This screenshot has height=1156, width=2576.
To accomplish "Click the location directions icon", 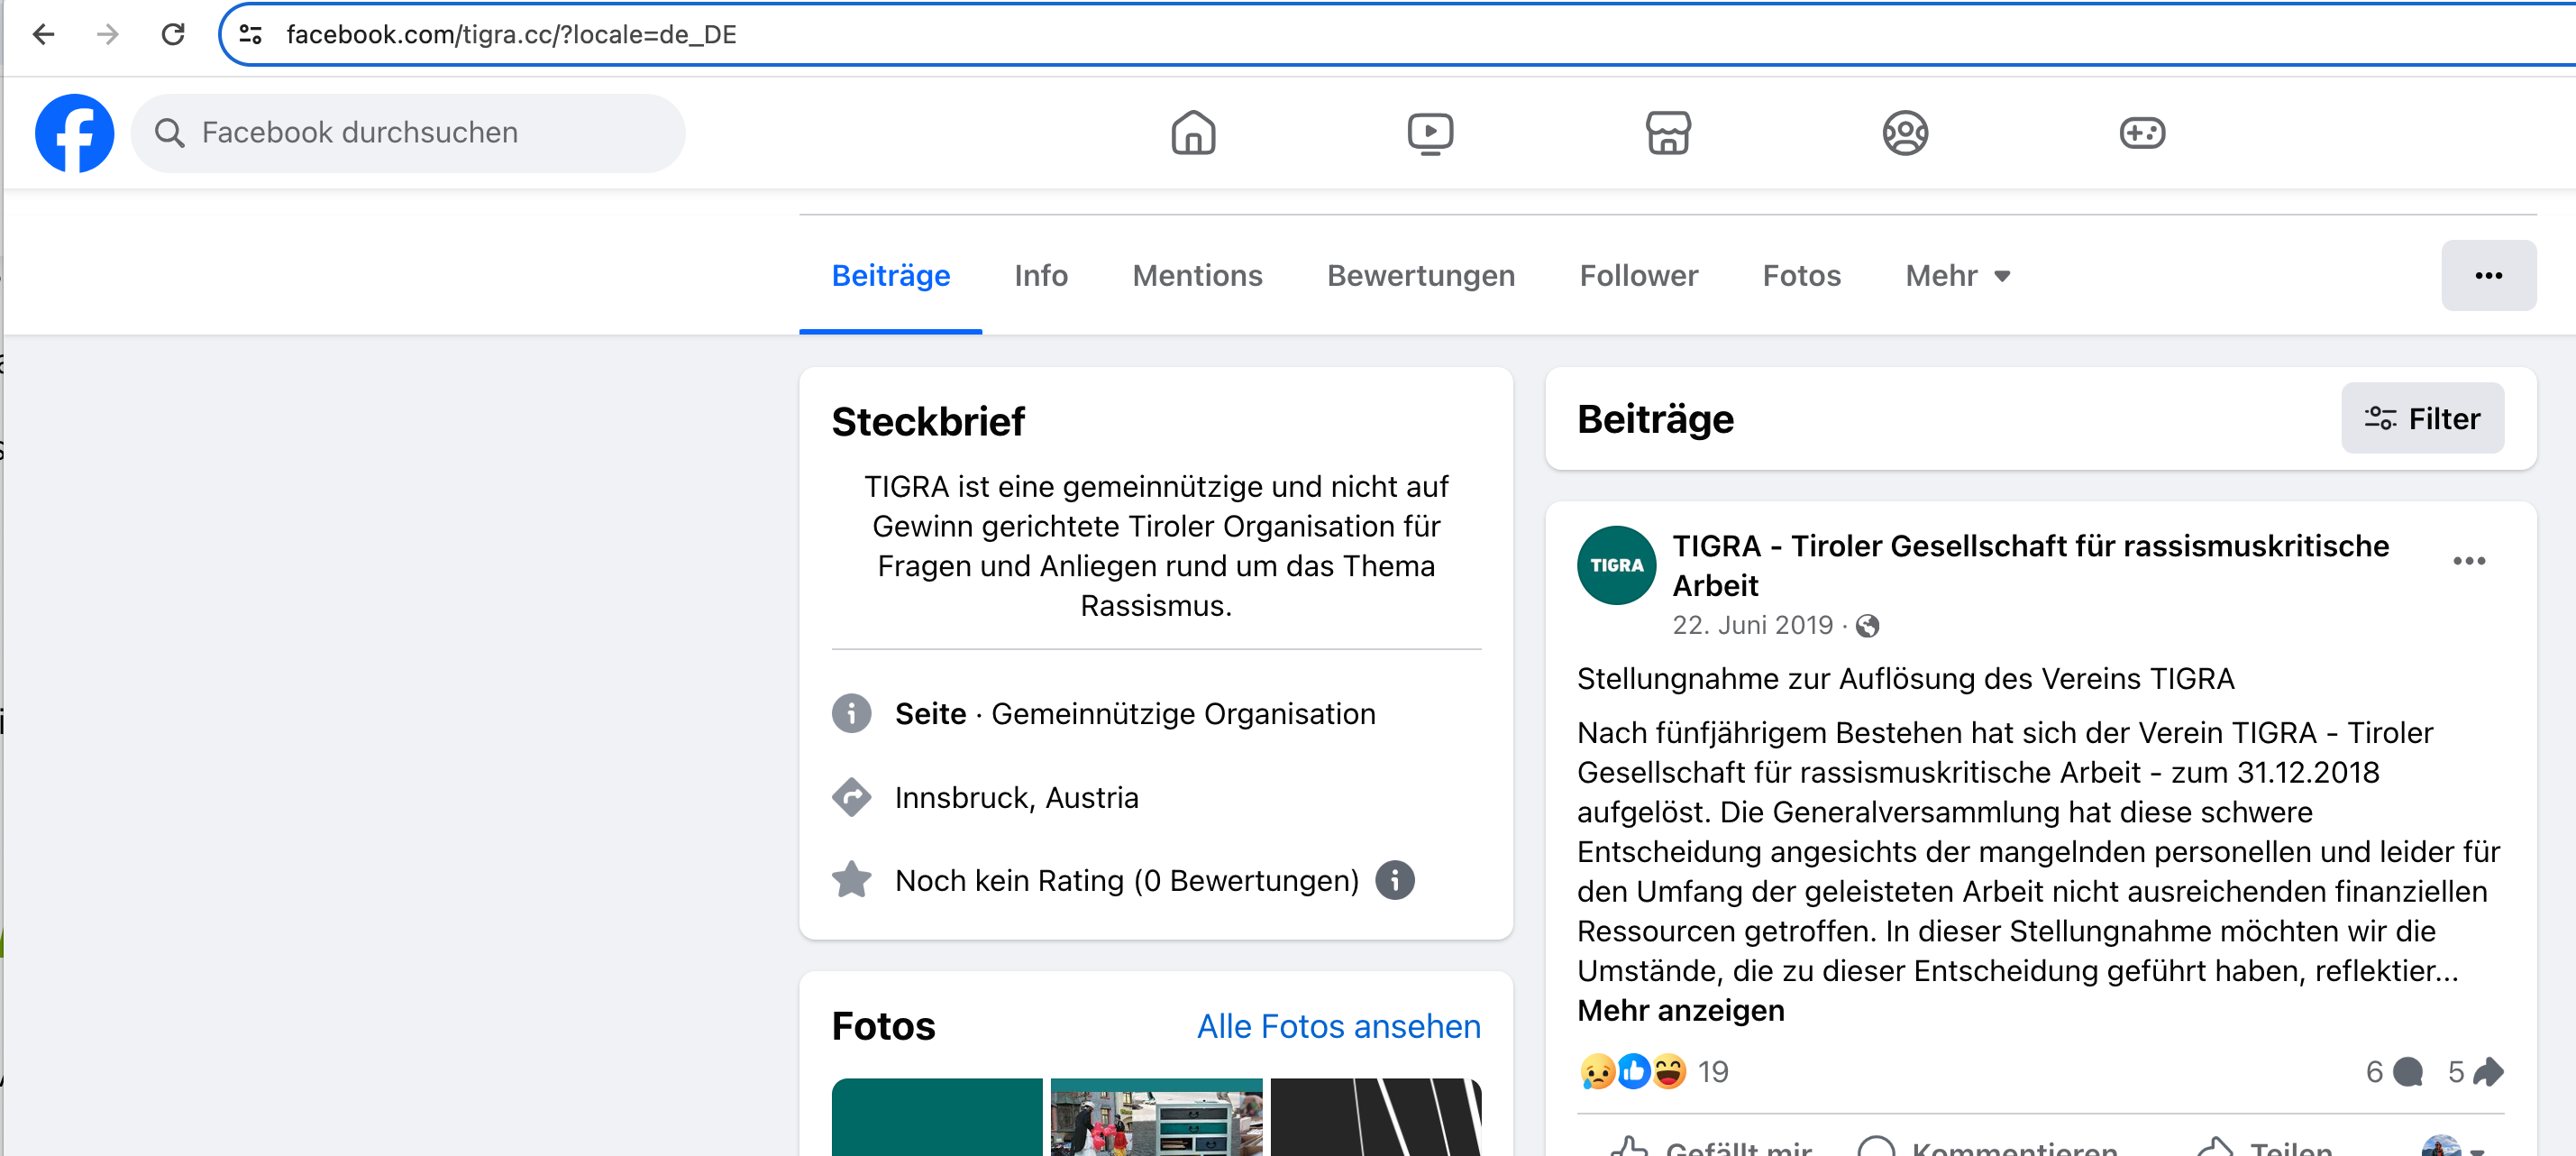I will 851,797.
